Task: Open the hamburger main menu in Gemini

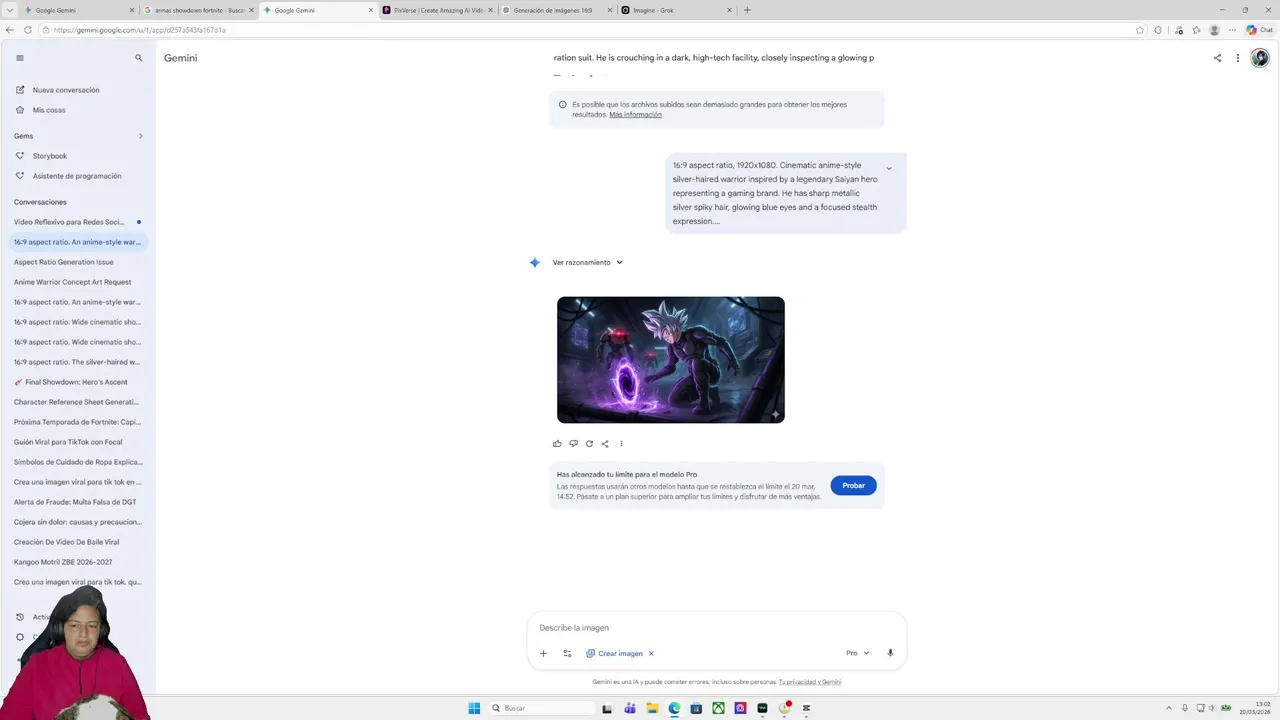Action: click(19, 58)
